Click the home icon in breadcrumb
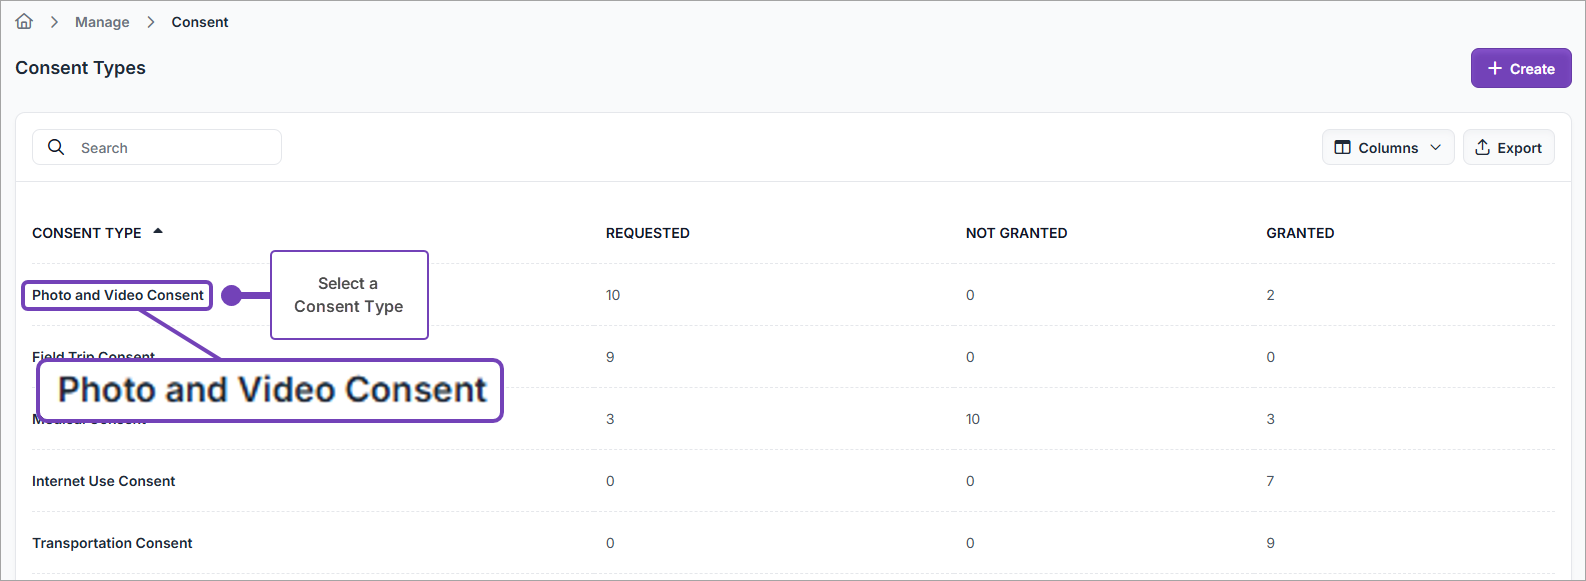This screenshot has width=1586, height=581. point(24,22)
